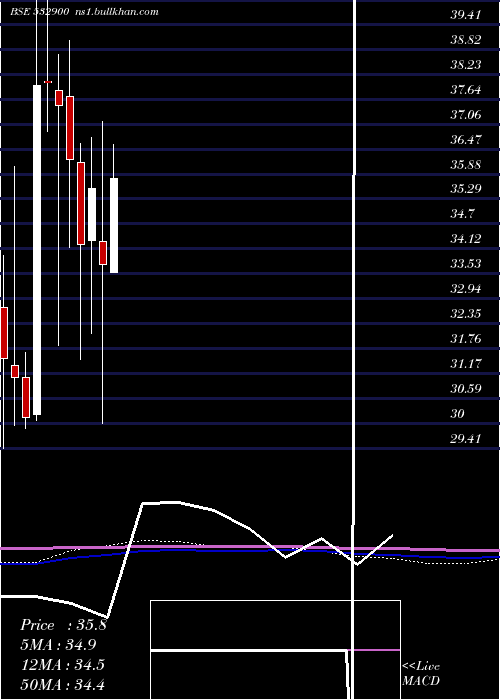Click the 39.41 price axis label
This screenshot has width=500, height=700.
(x=465, y=15)
